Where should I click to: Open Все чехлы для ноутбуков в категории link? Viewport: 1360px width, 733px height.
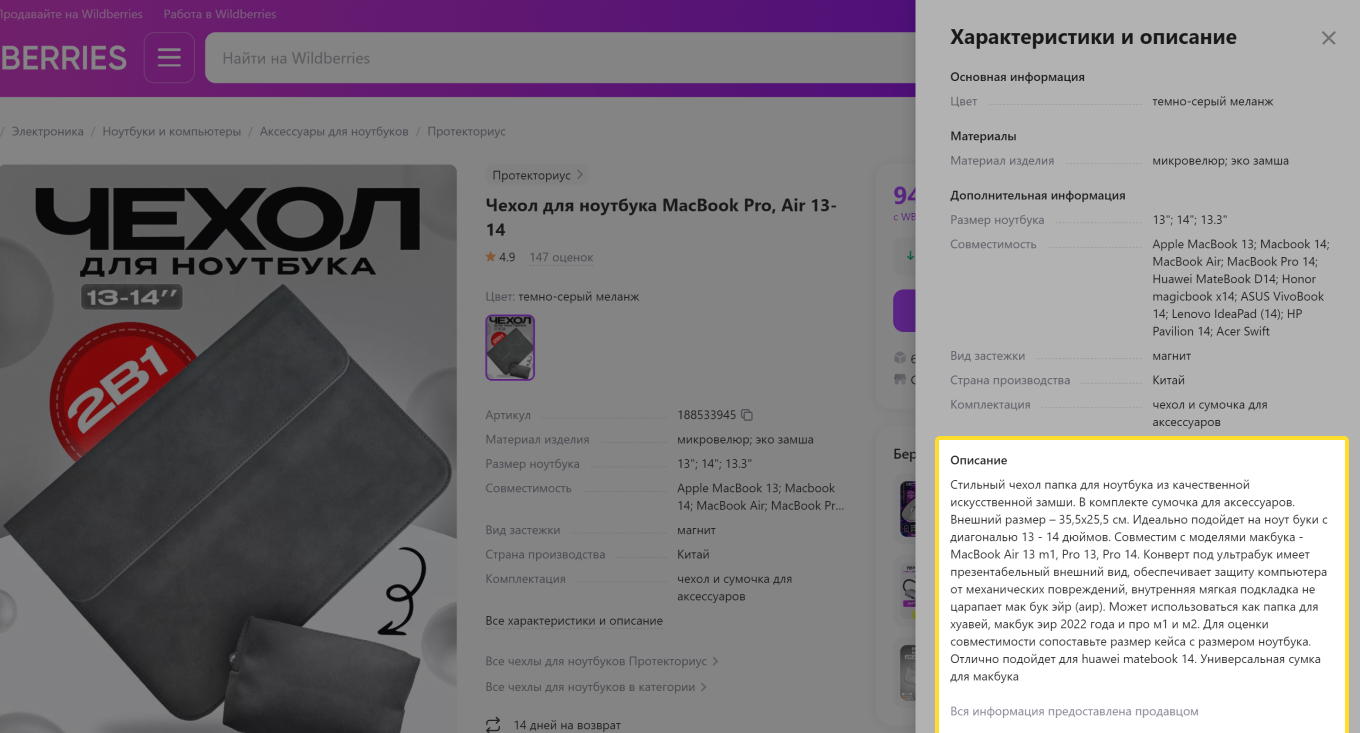coord(596,687)
